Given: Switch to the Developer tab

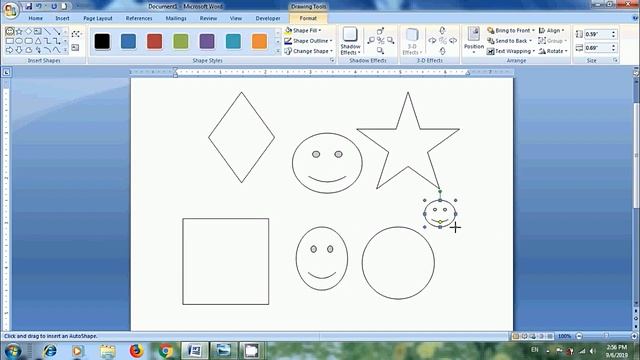Looking at the screenshot, I should [268, 18].
